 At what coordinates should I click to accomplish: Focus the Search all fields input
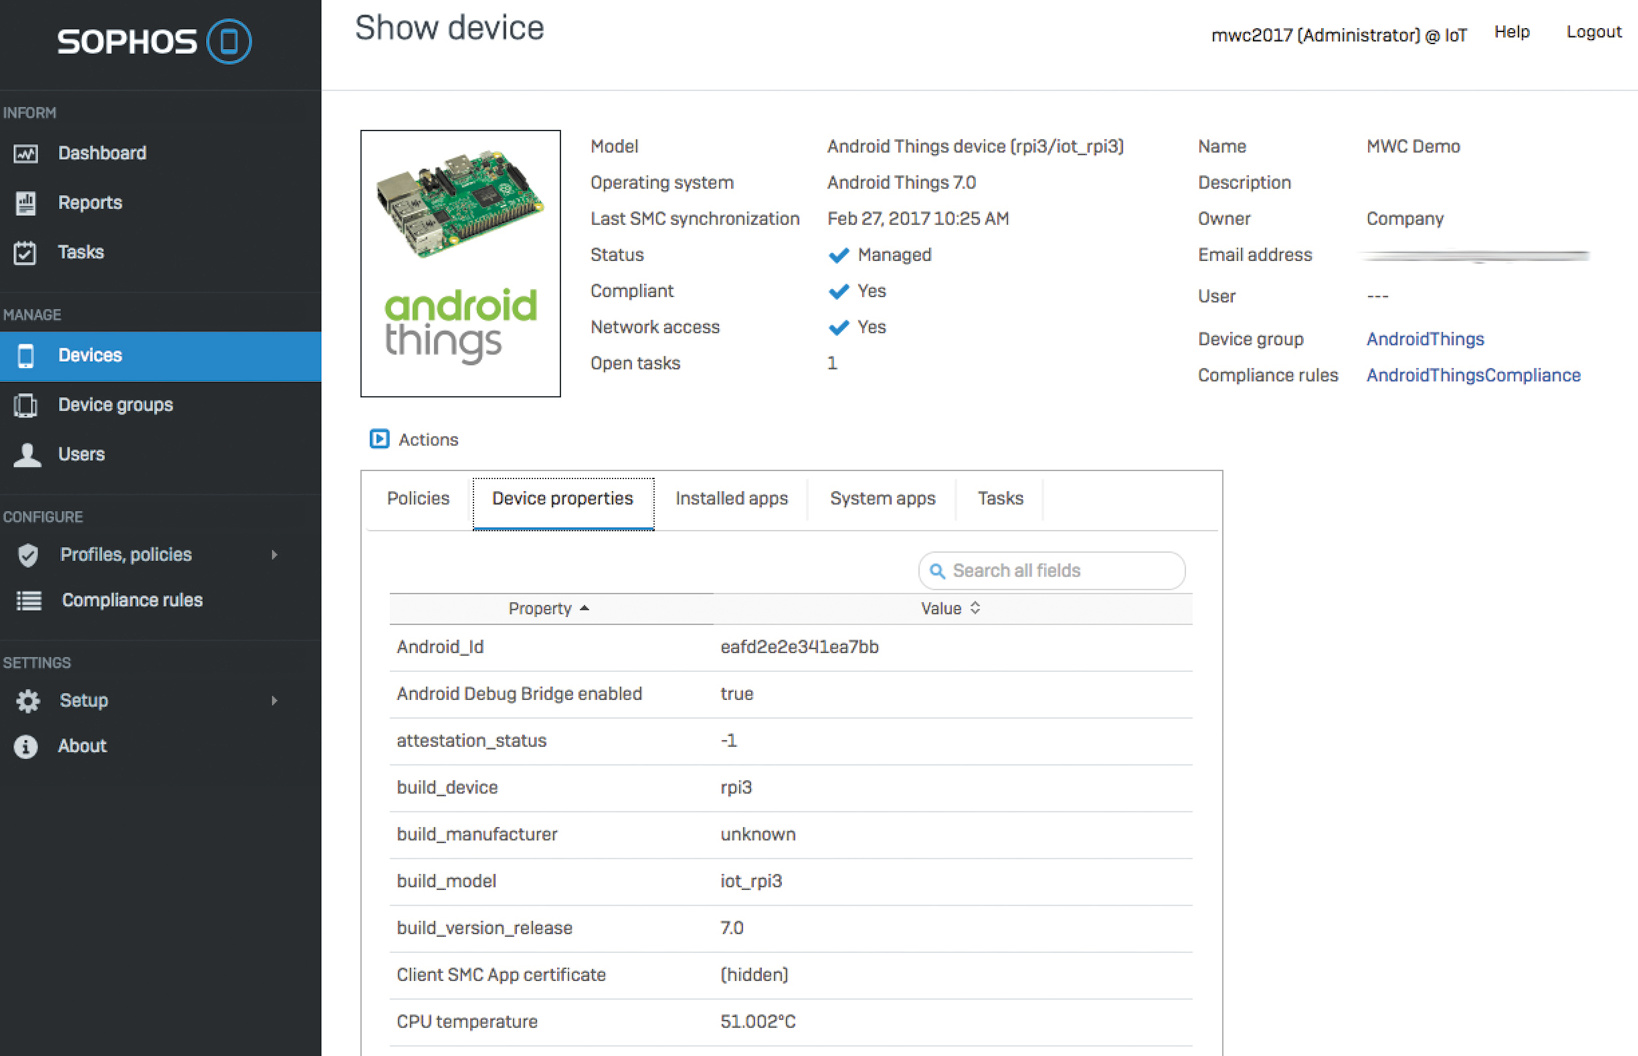(1052, 571)
